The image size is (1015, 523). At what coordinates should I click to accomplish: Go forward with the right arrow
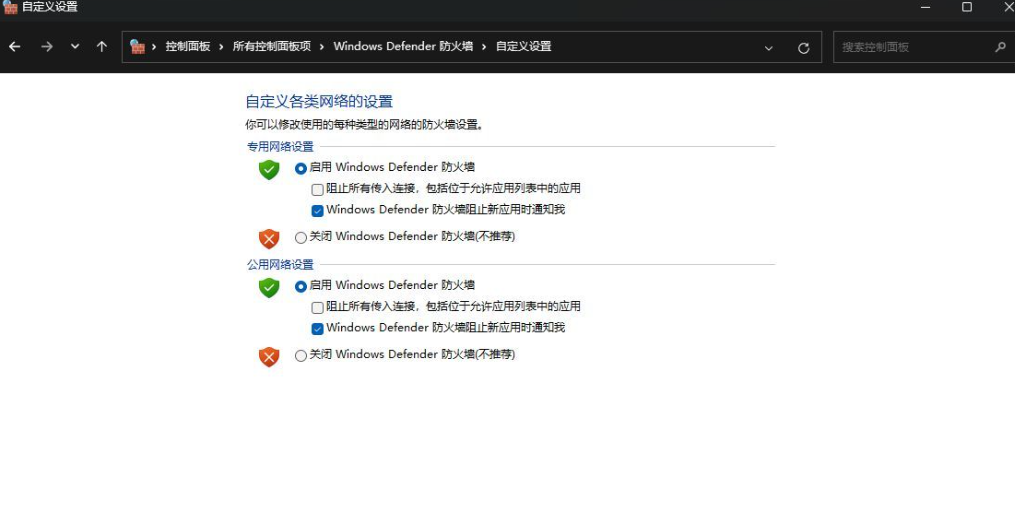pyautogui.click(x=47, y=47)
